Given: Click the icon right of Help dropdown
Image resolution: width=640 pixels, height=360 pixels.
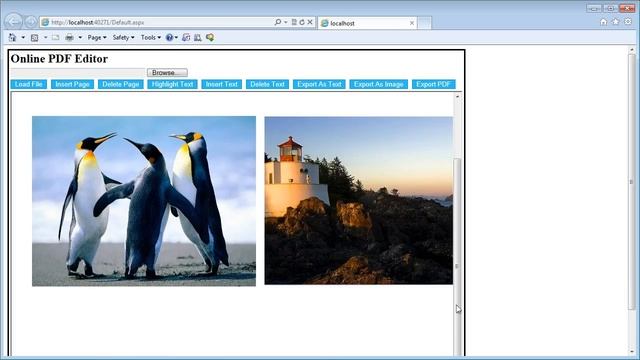Looking at the screenshot, I should click(x=186, y=38).
